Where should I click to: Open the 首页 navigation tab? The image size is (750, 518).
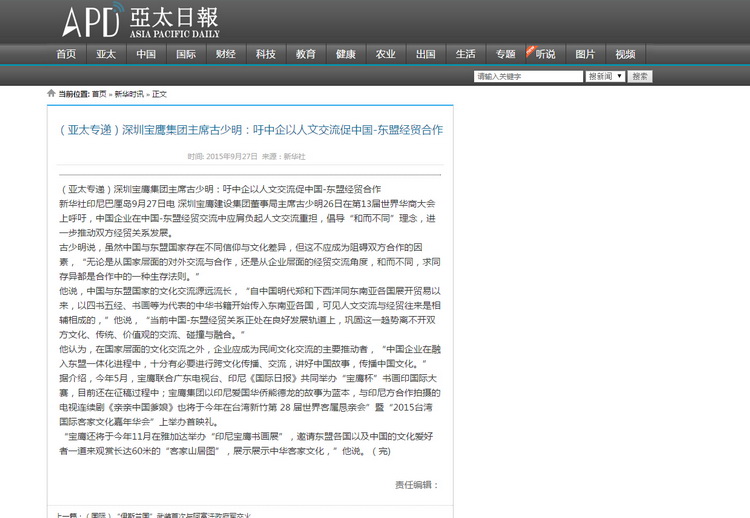(x=66, y=54)
